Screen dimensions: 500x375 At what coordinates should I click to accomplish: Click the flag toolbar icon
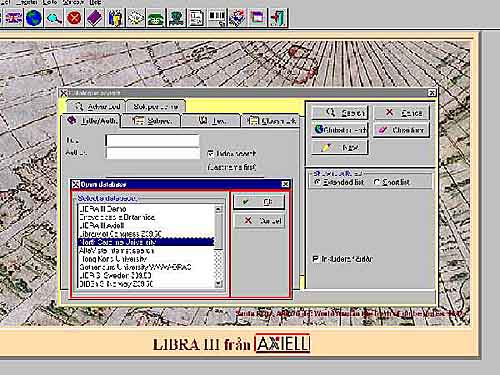(x=13, y=17)
